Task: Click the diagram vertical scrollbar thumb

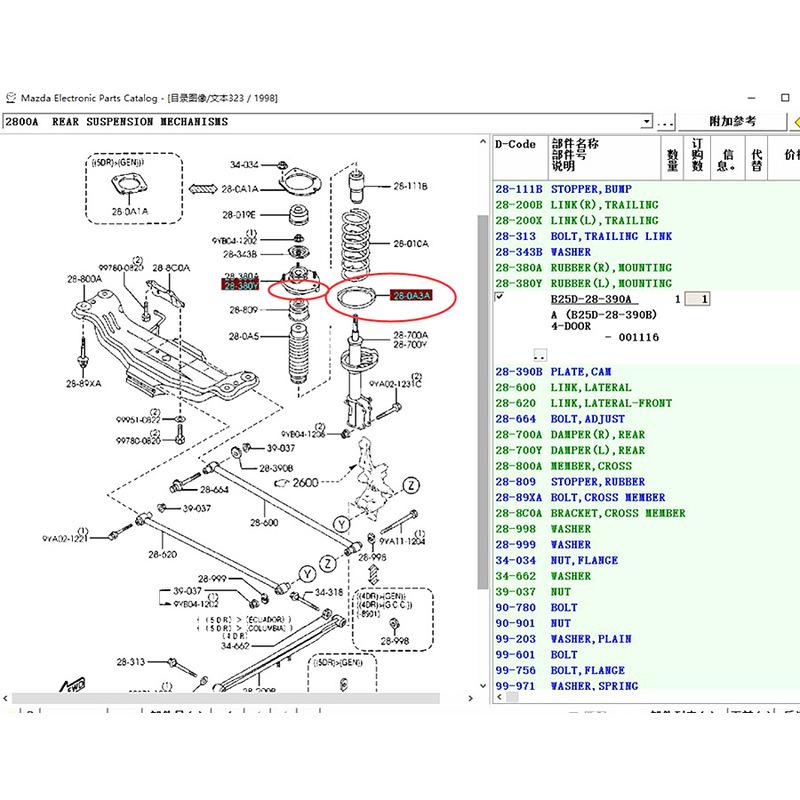Action: coord(483,402)
